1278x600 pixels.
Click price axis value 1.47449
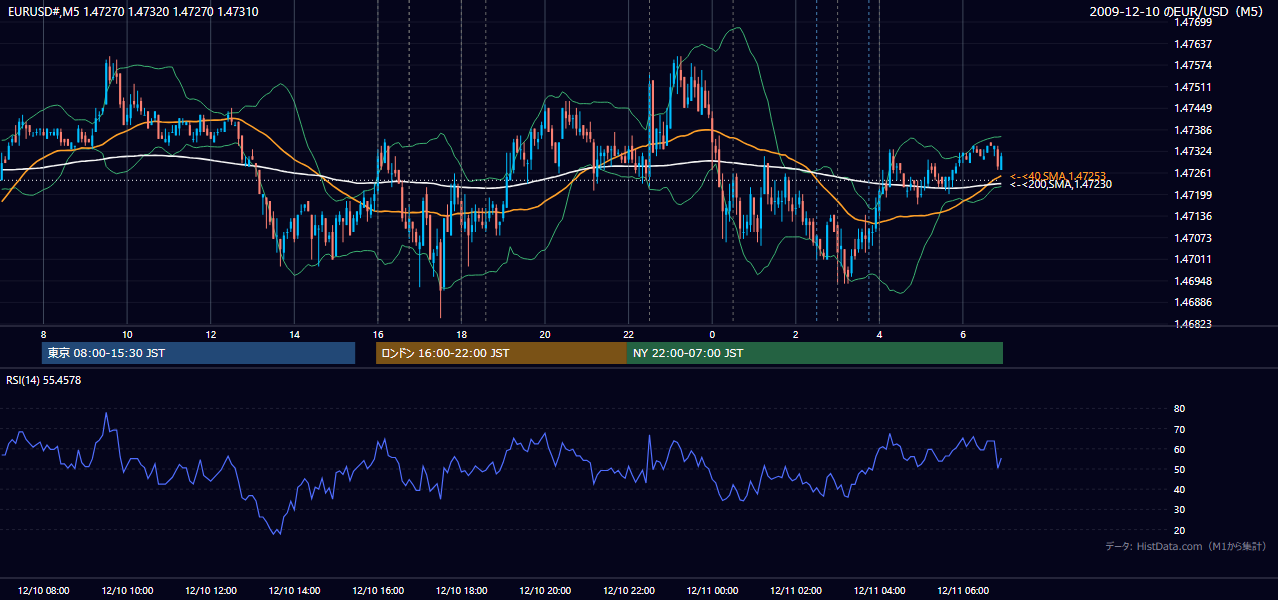pos(1193,109)
